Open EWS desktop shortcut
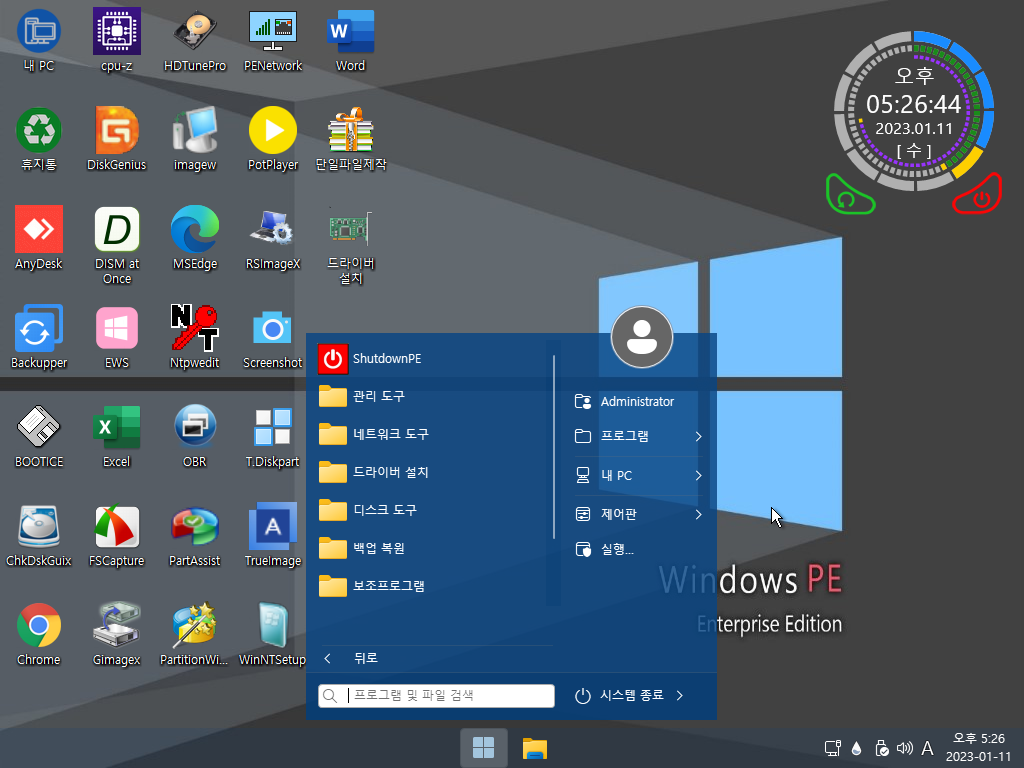This screenshot has width=1024, height=768. pyautogui.click(x=116, y=337)
